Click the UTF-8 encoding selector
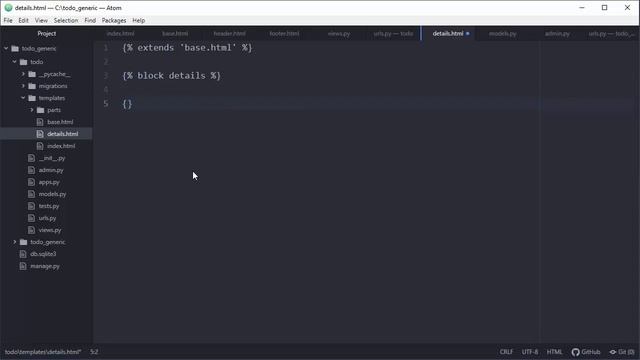 530,352
